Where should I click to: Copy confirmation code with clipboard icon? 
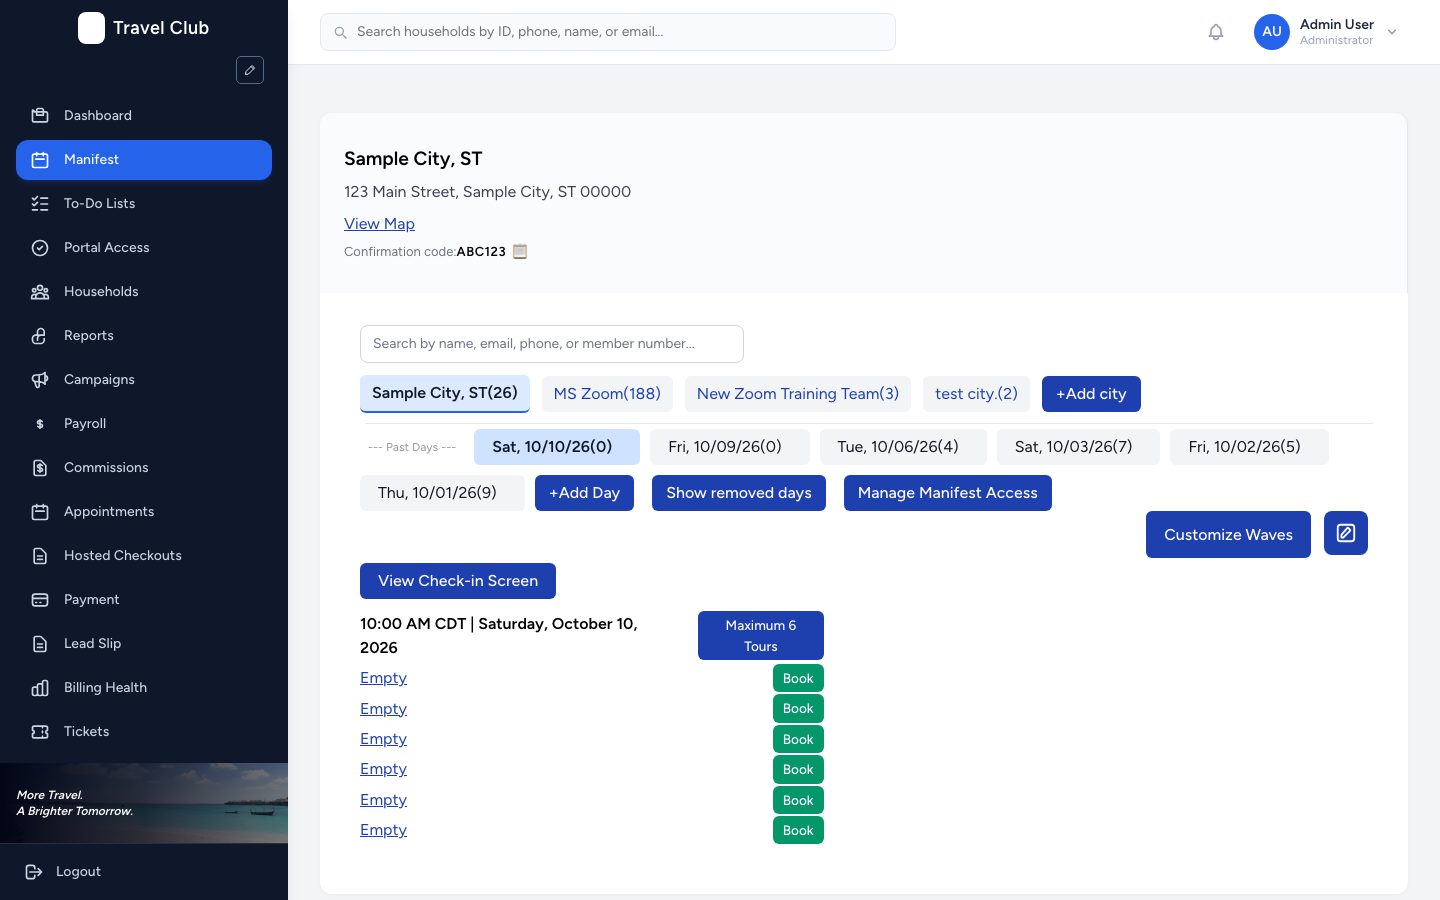(x=520, y=251)
